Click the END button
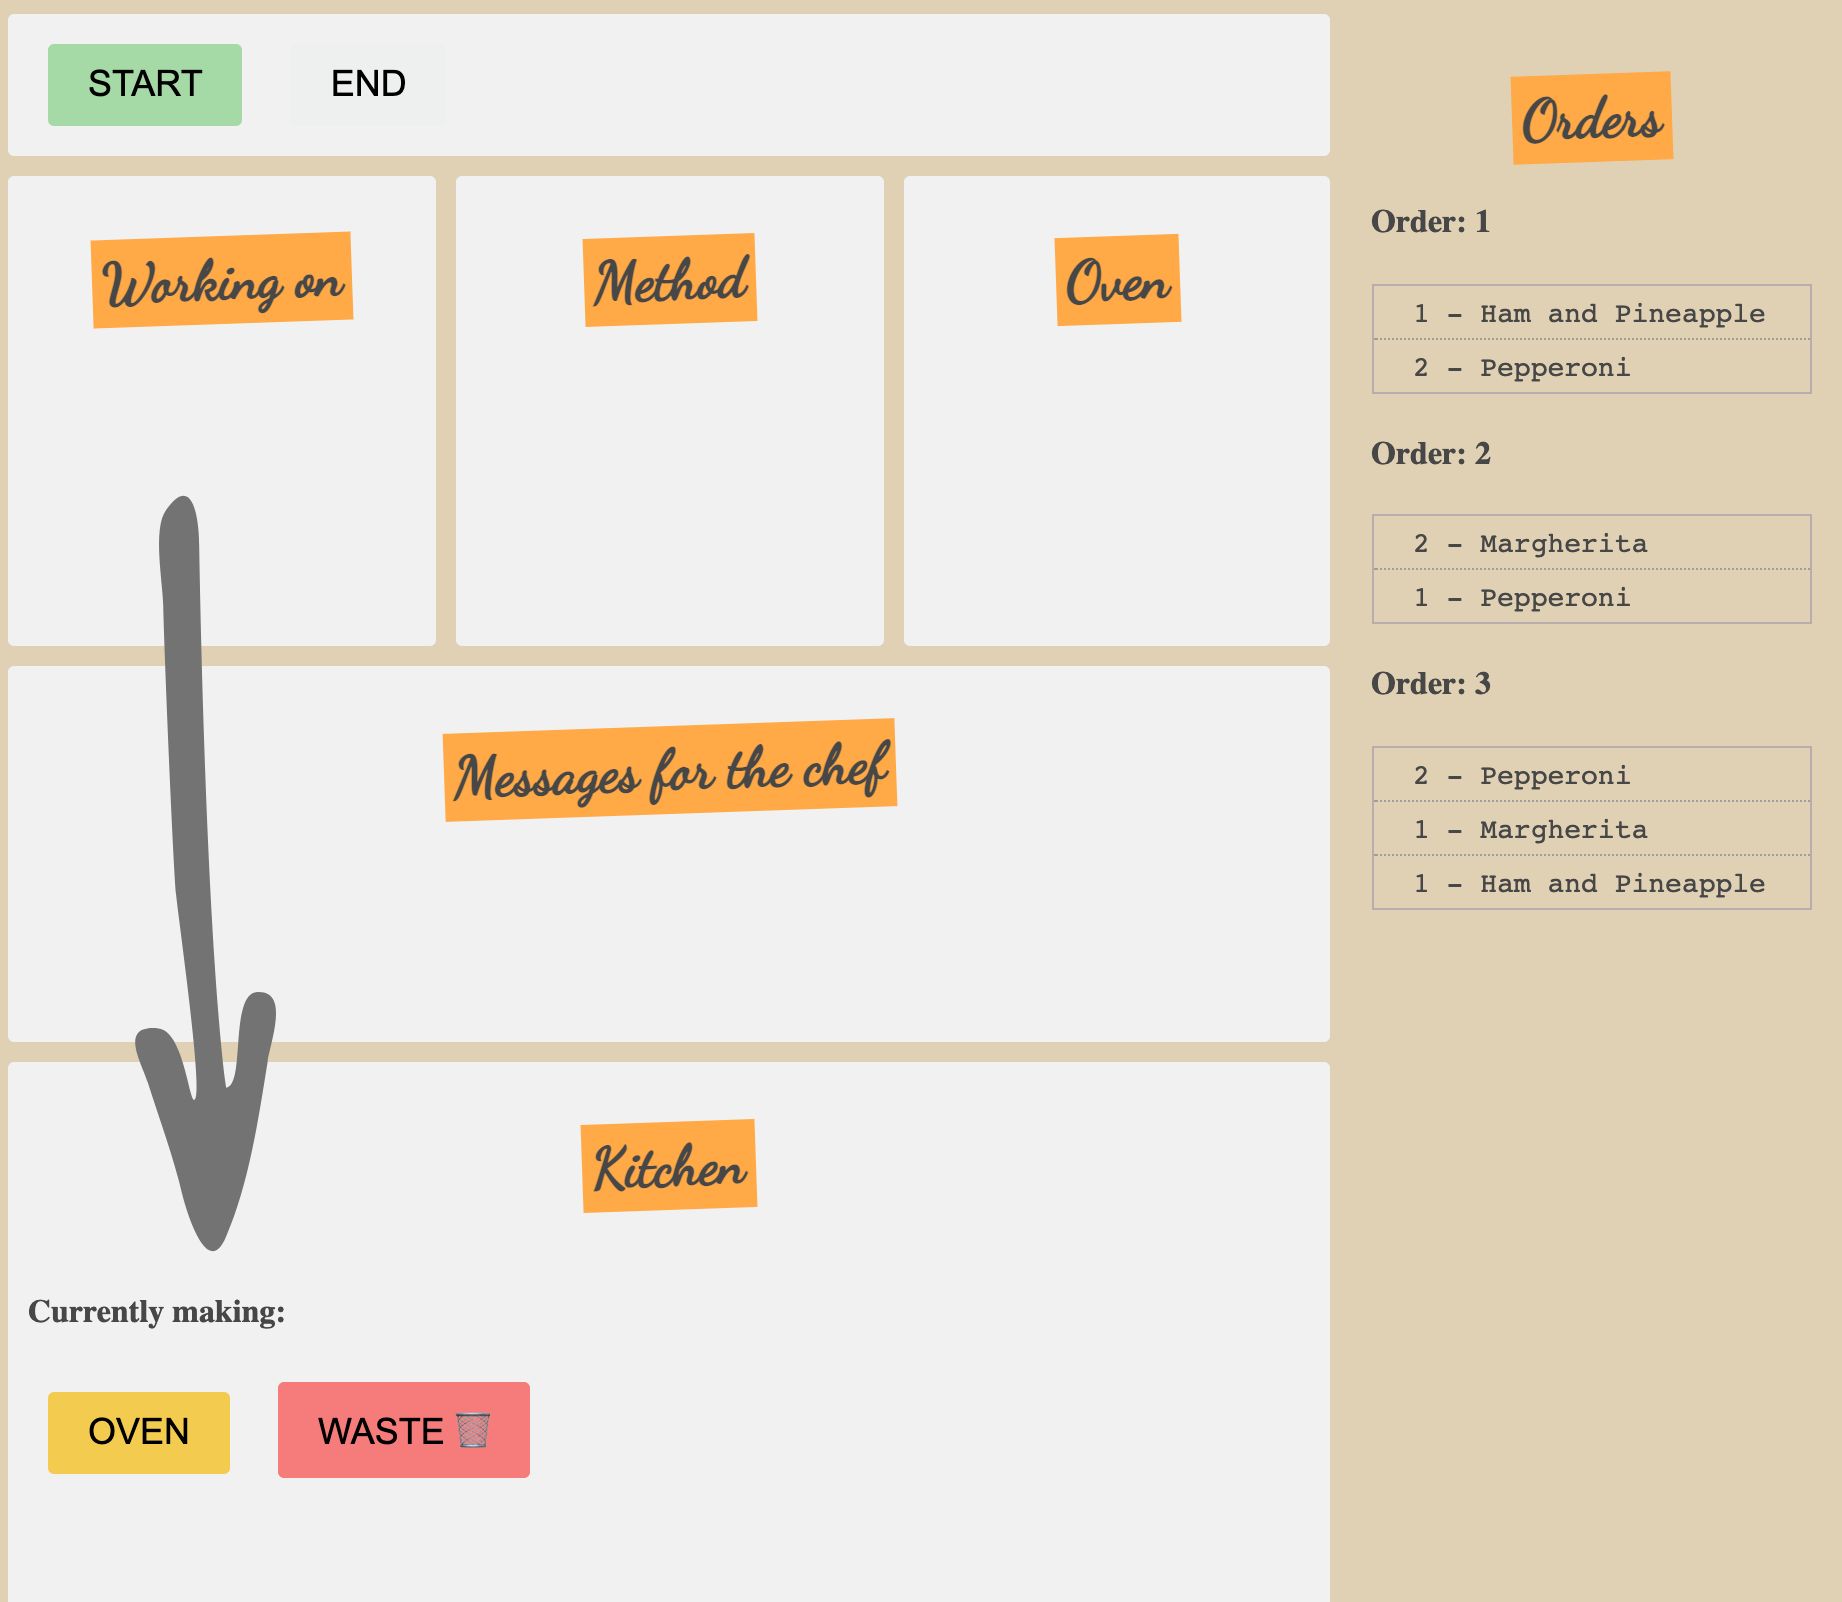Image resolution: width=1842 pixels, height=1602 pixels. [x=368, y=84]
